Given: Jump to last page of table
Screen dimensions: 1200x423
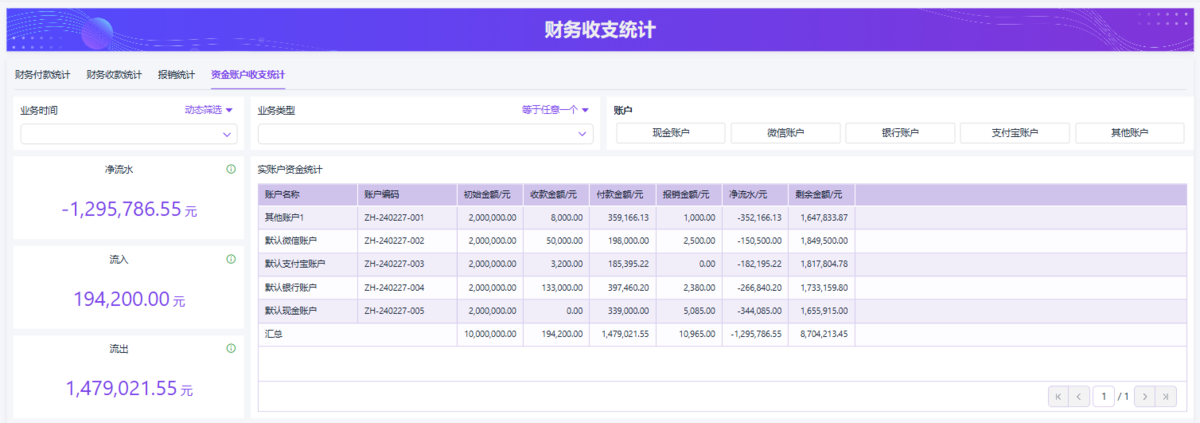Looking at the screenshot, I should click(x=1166, y=397).
